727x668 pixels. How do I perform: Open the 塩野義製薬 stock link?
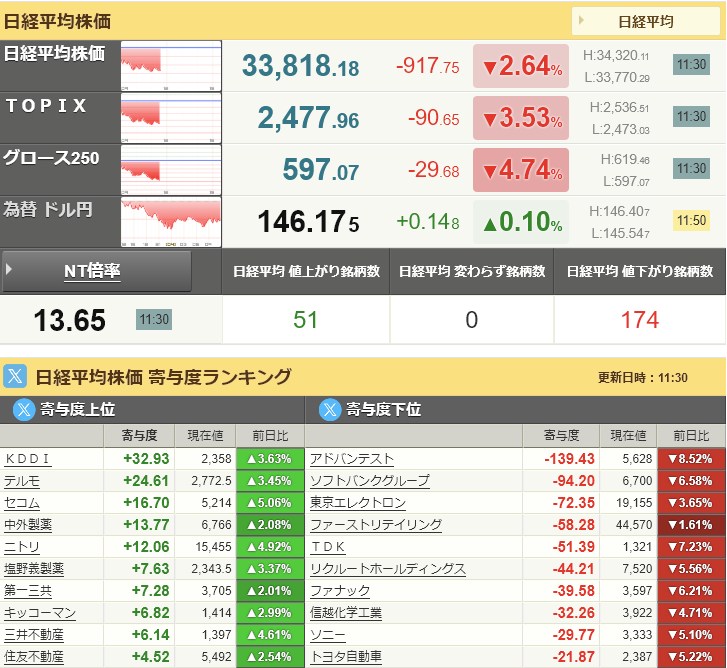point(34,569)
